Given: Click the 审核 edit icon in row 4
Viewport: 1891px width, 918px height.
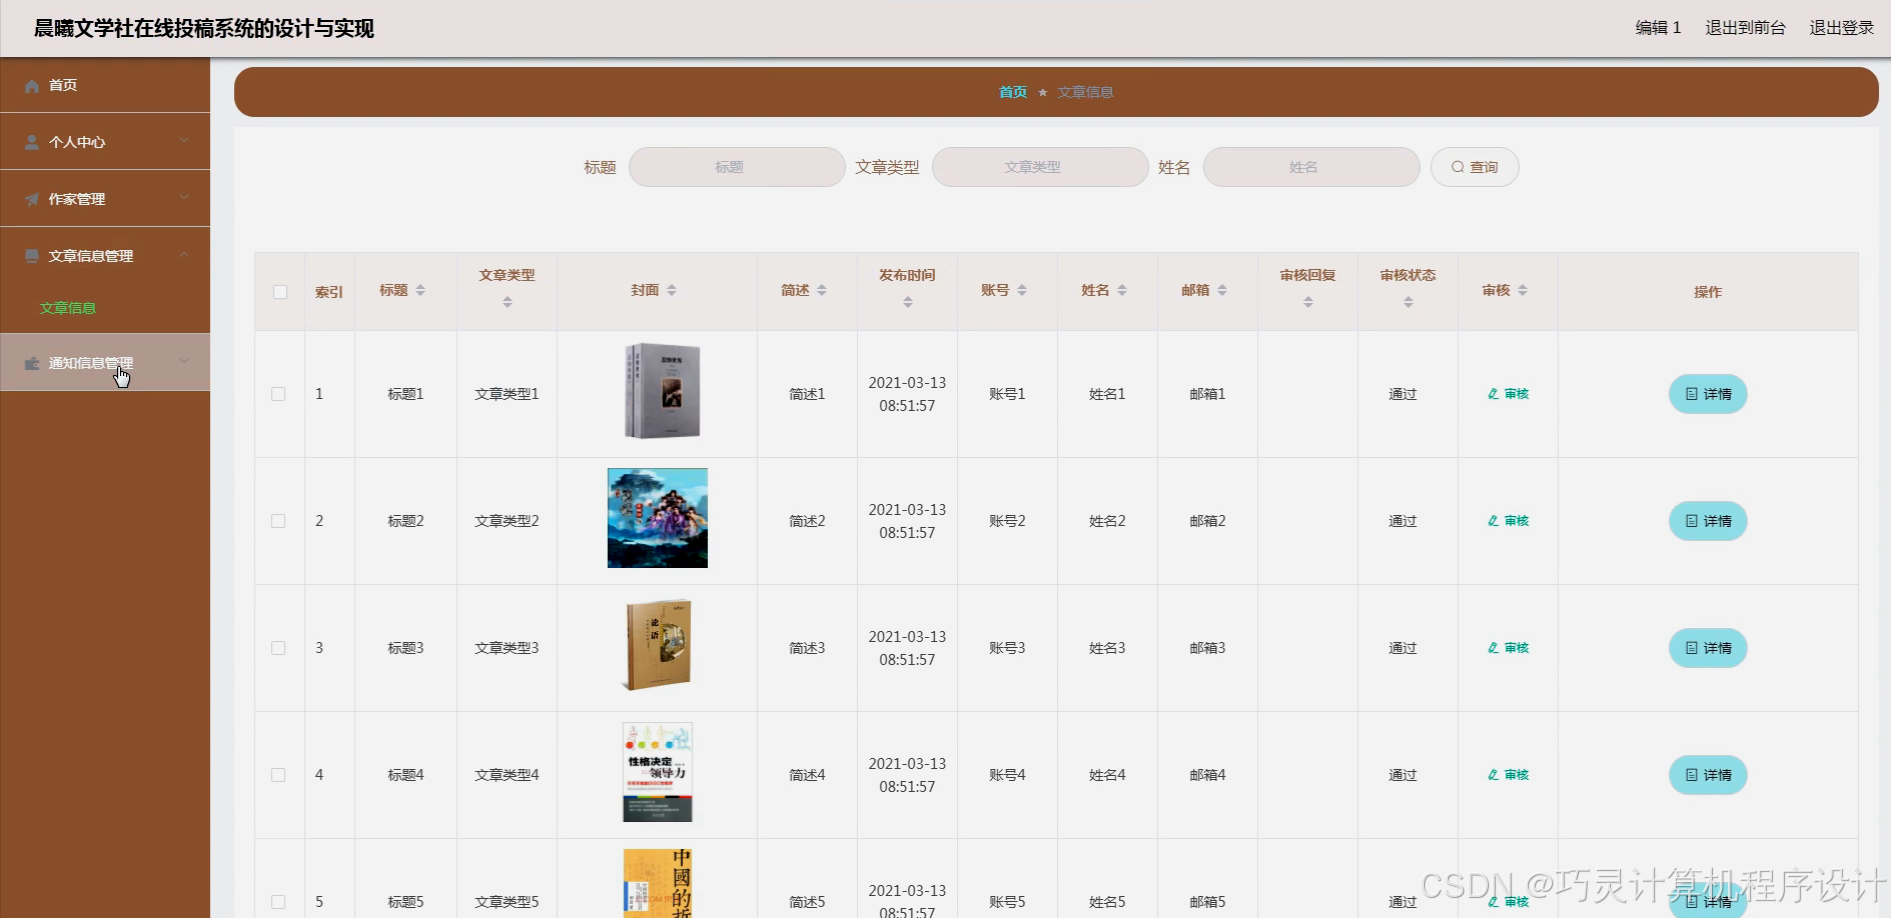Looking at the screenshot, I should (1493, 775).
